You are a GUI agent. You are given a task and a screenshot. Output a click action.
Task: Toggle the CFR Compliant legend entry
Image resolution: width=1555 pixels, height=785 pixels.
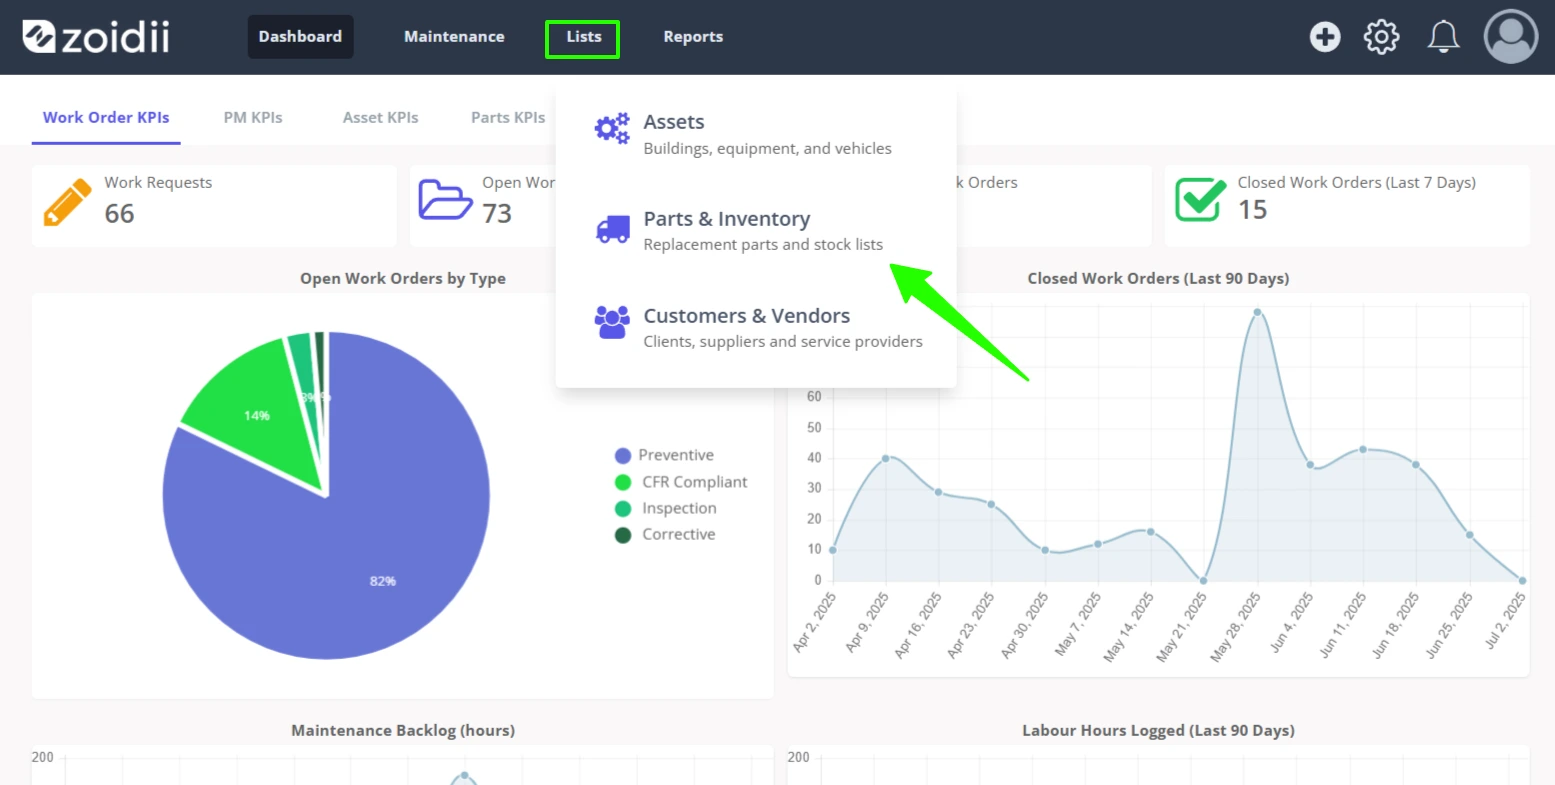coord(681,482)
